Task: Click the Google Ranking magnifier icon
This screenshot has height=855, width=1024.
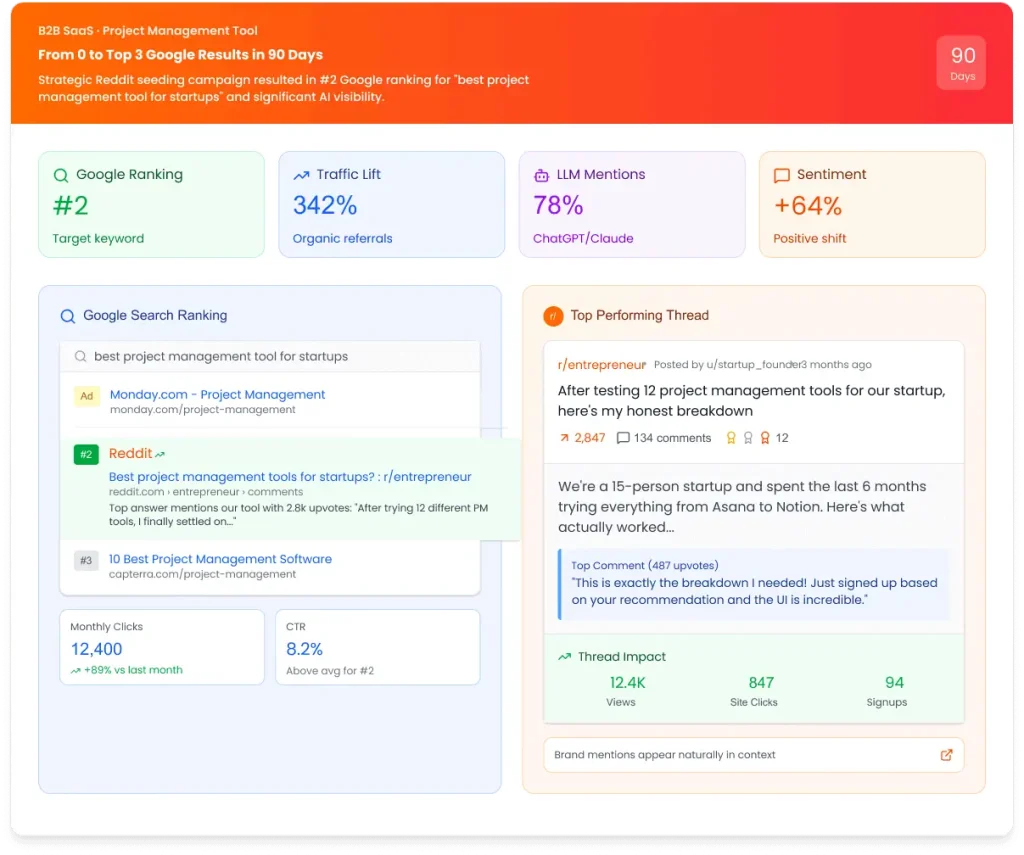Action: (x=61, y=175)
